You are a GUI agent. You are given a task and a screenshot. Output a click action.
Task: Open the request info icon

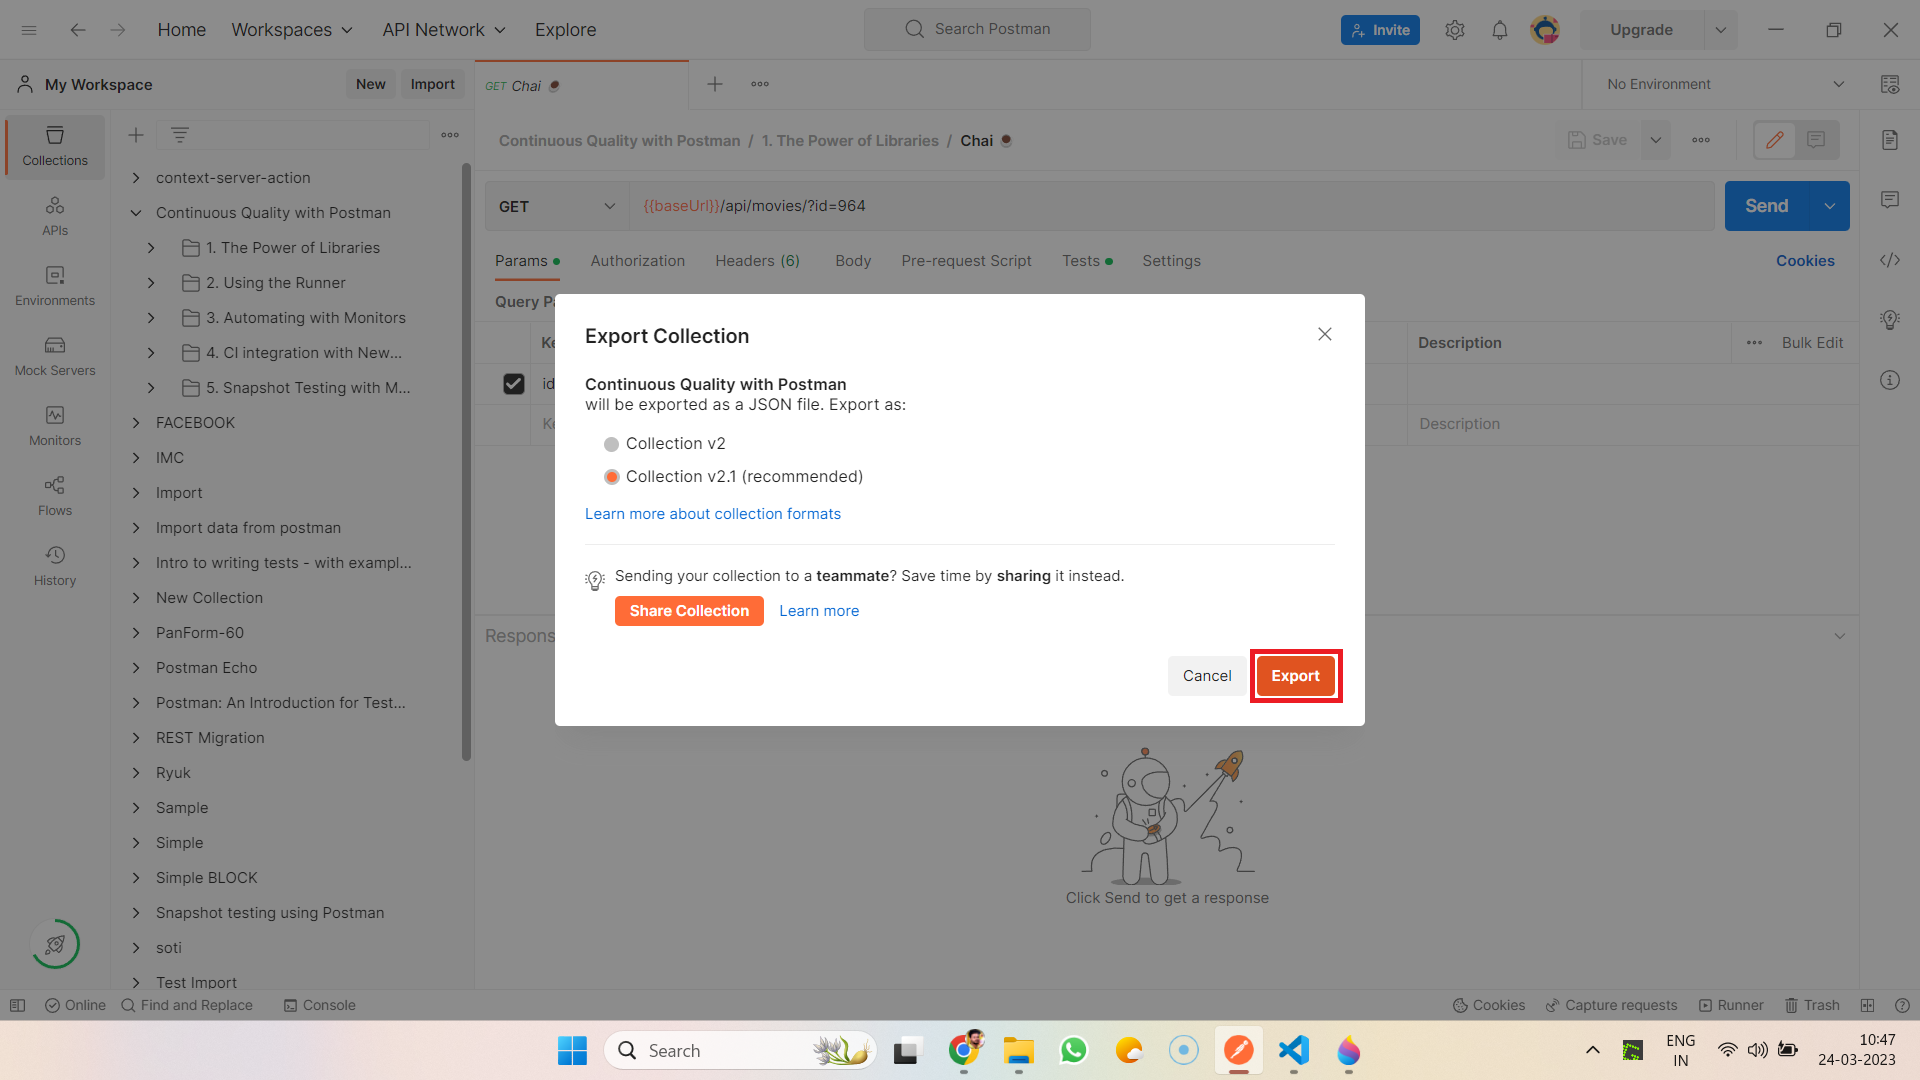(1890, 380)
